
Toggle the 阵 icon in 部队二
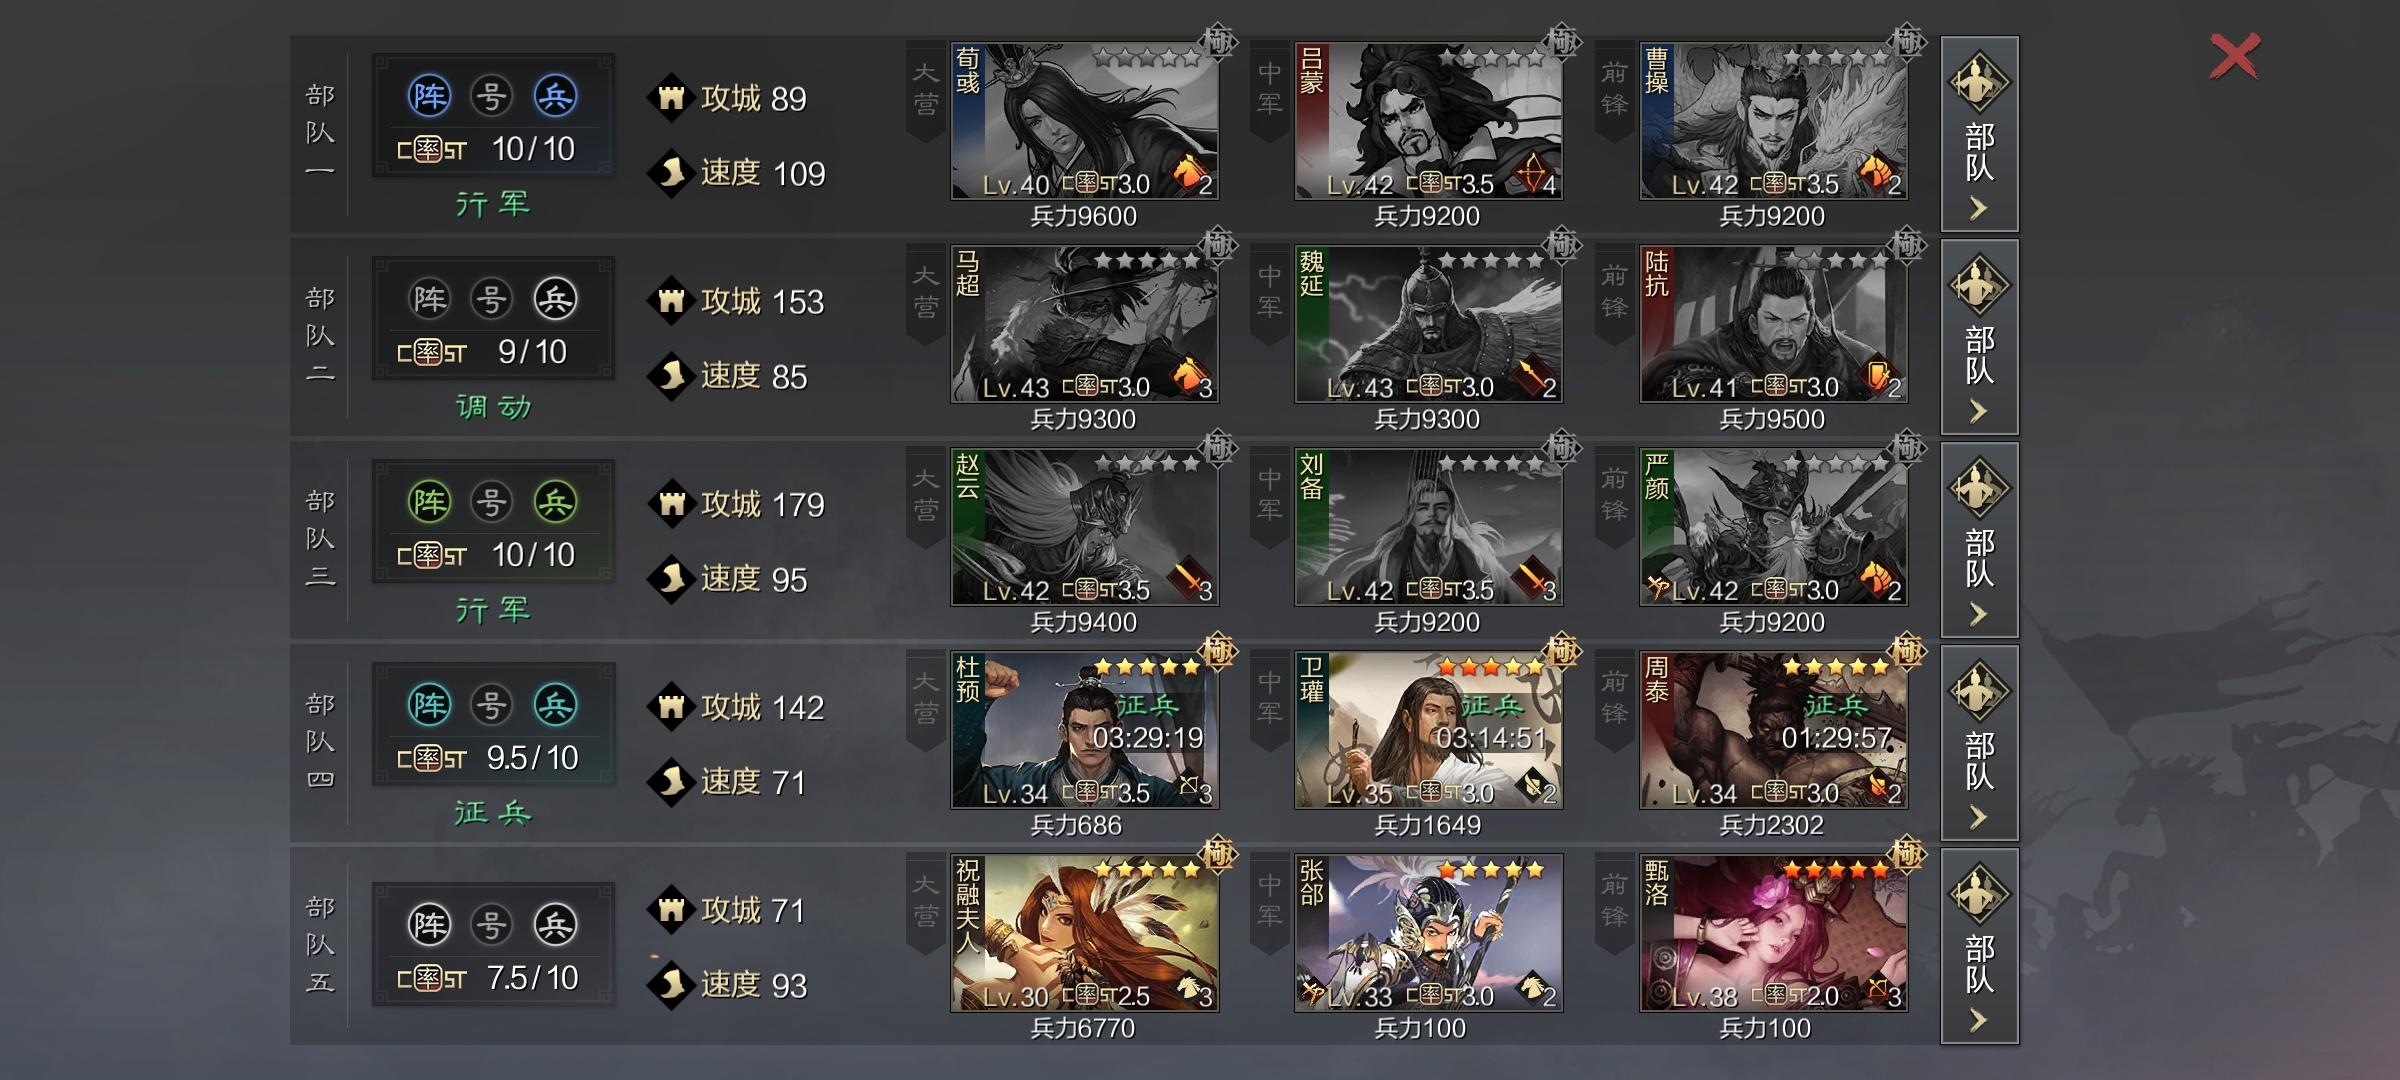click(430, 299)
